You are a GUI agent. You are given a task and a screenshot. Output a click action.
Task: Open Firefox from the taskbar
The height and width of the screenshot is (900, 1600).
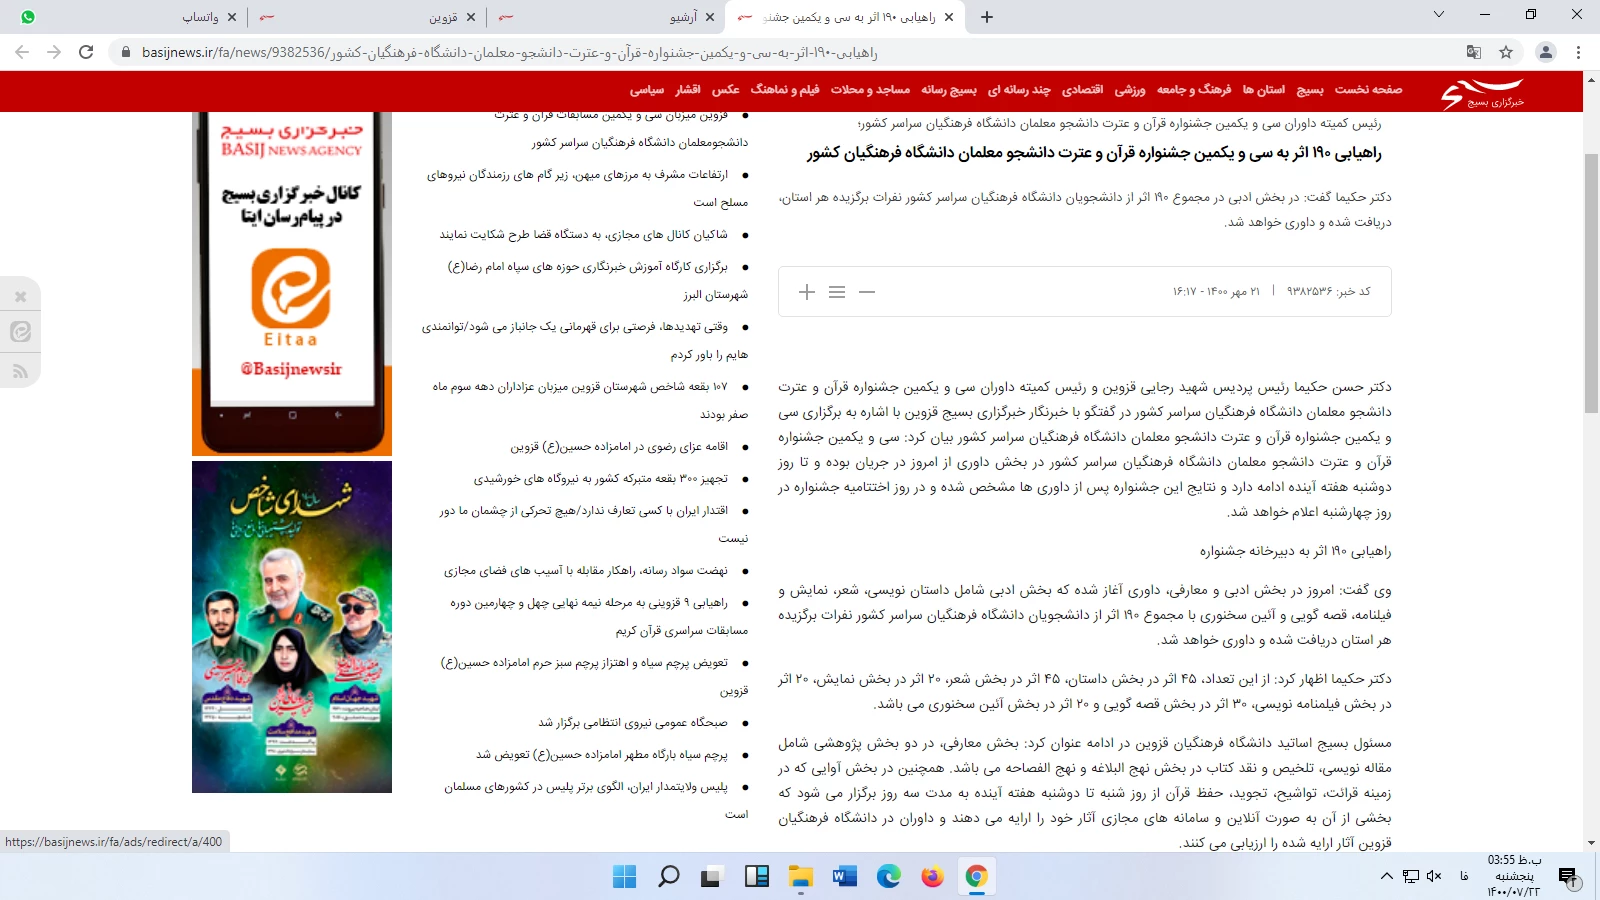pos(932,877)
